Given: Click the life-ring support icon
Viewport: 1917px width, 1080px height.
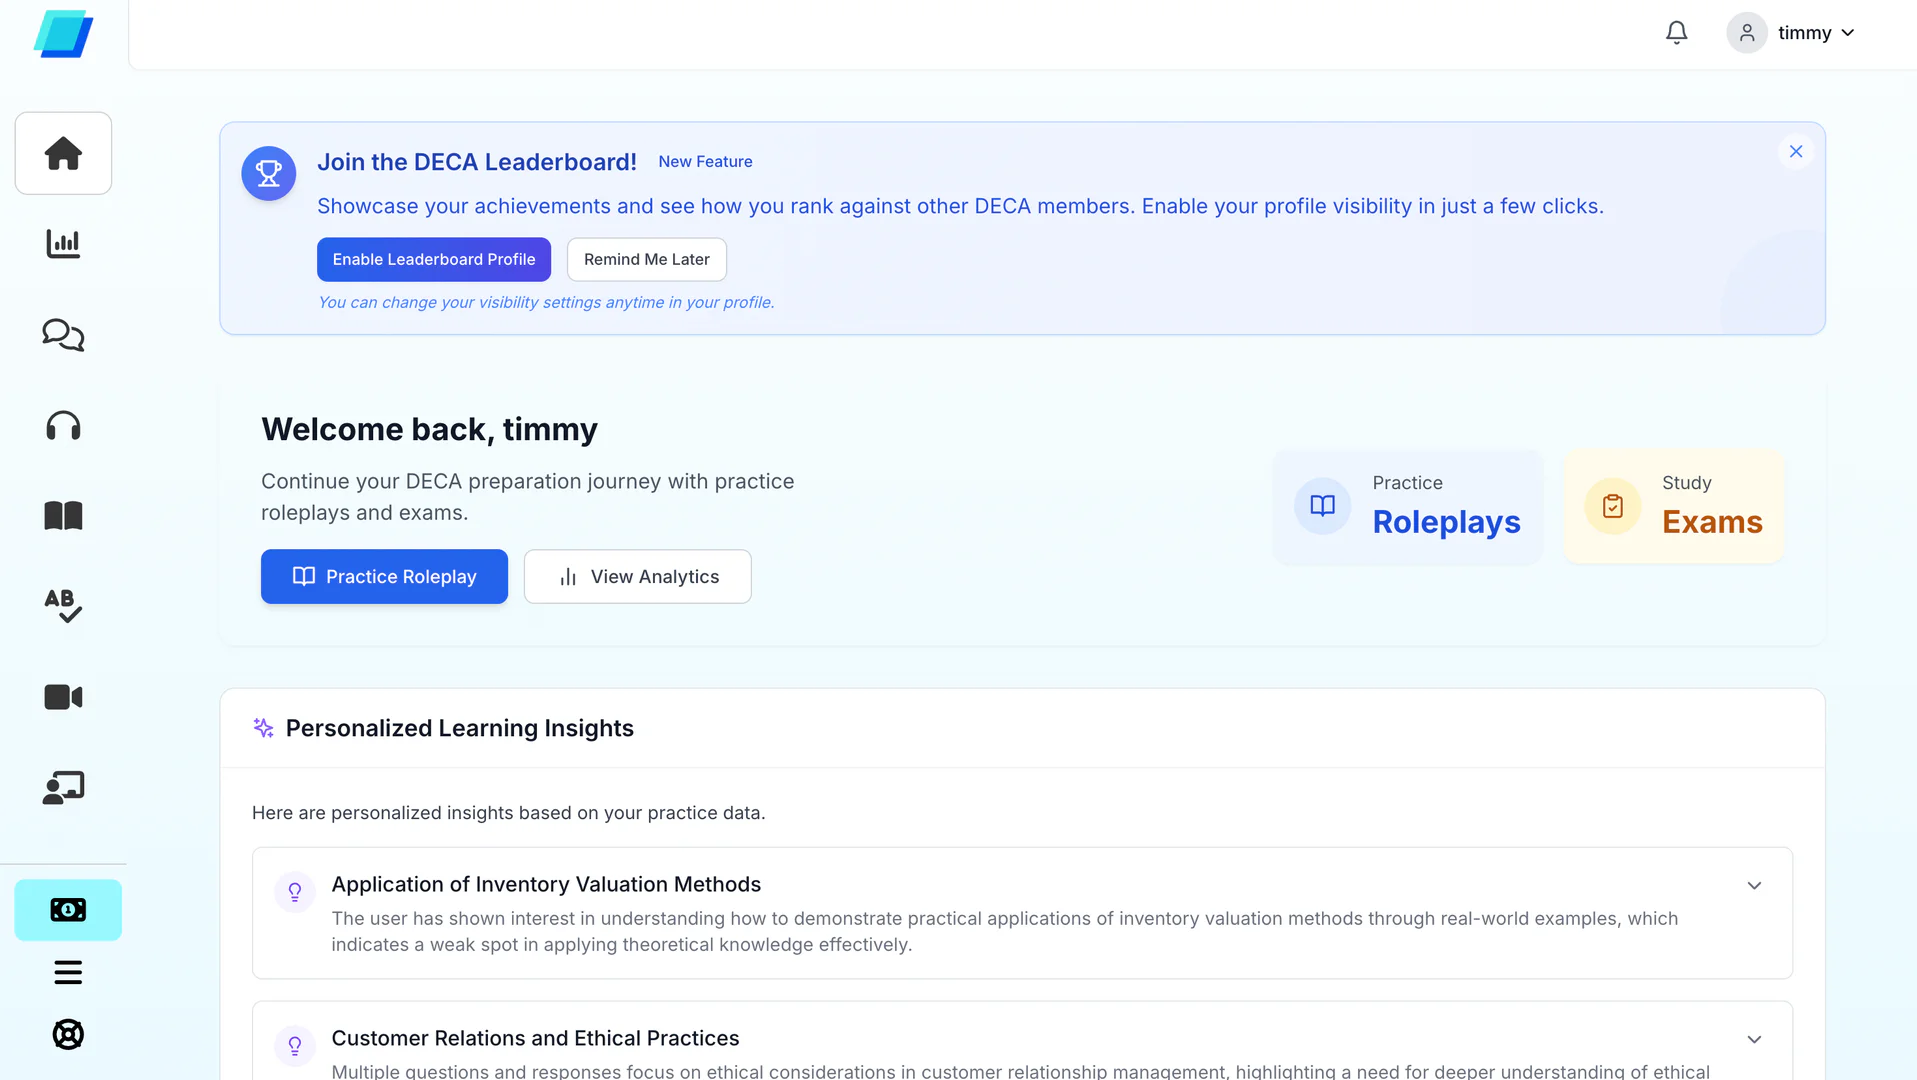Looking at the screenshot, I should [67, 1035].
